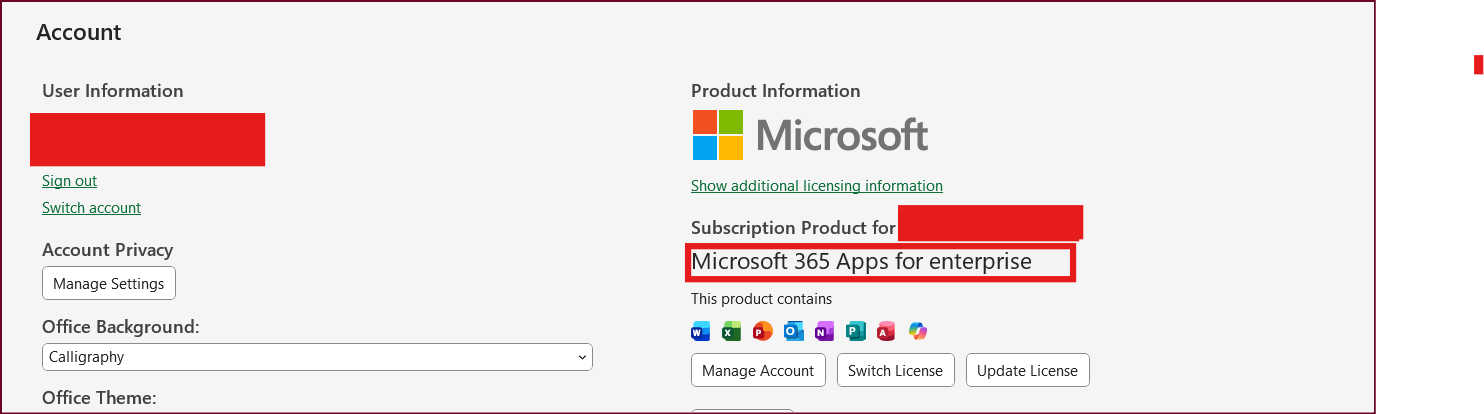This screenshot has height=414, width=1484.
Task: Click the PowerPoint app icon
Action: 763,331
